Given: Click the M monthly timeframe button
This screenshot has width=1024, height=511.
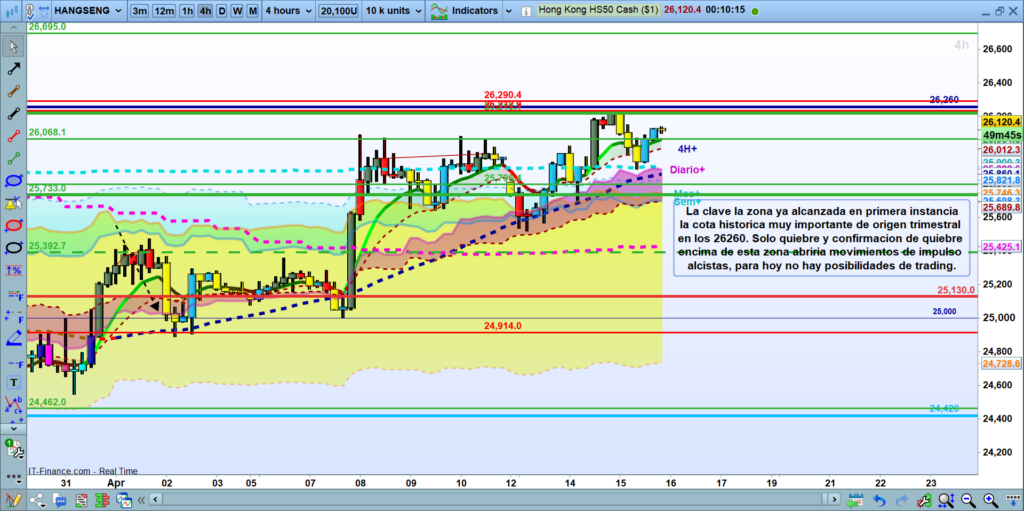Looking at the screenshot, I should [x=253, y=12].
